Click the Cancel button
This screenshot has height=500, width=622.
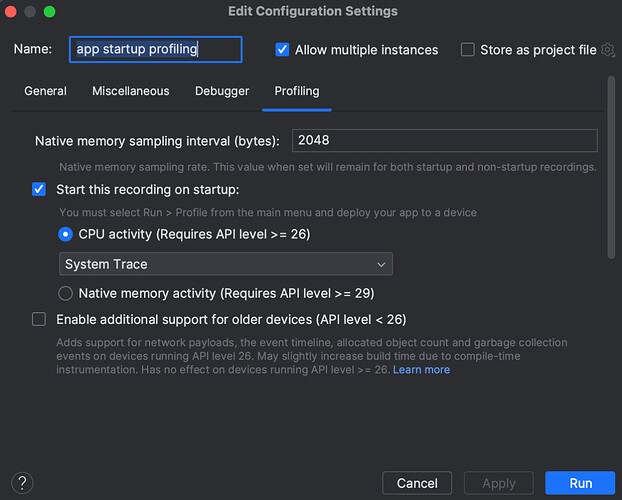(x=417, y=483)
